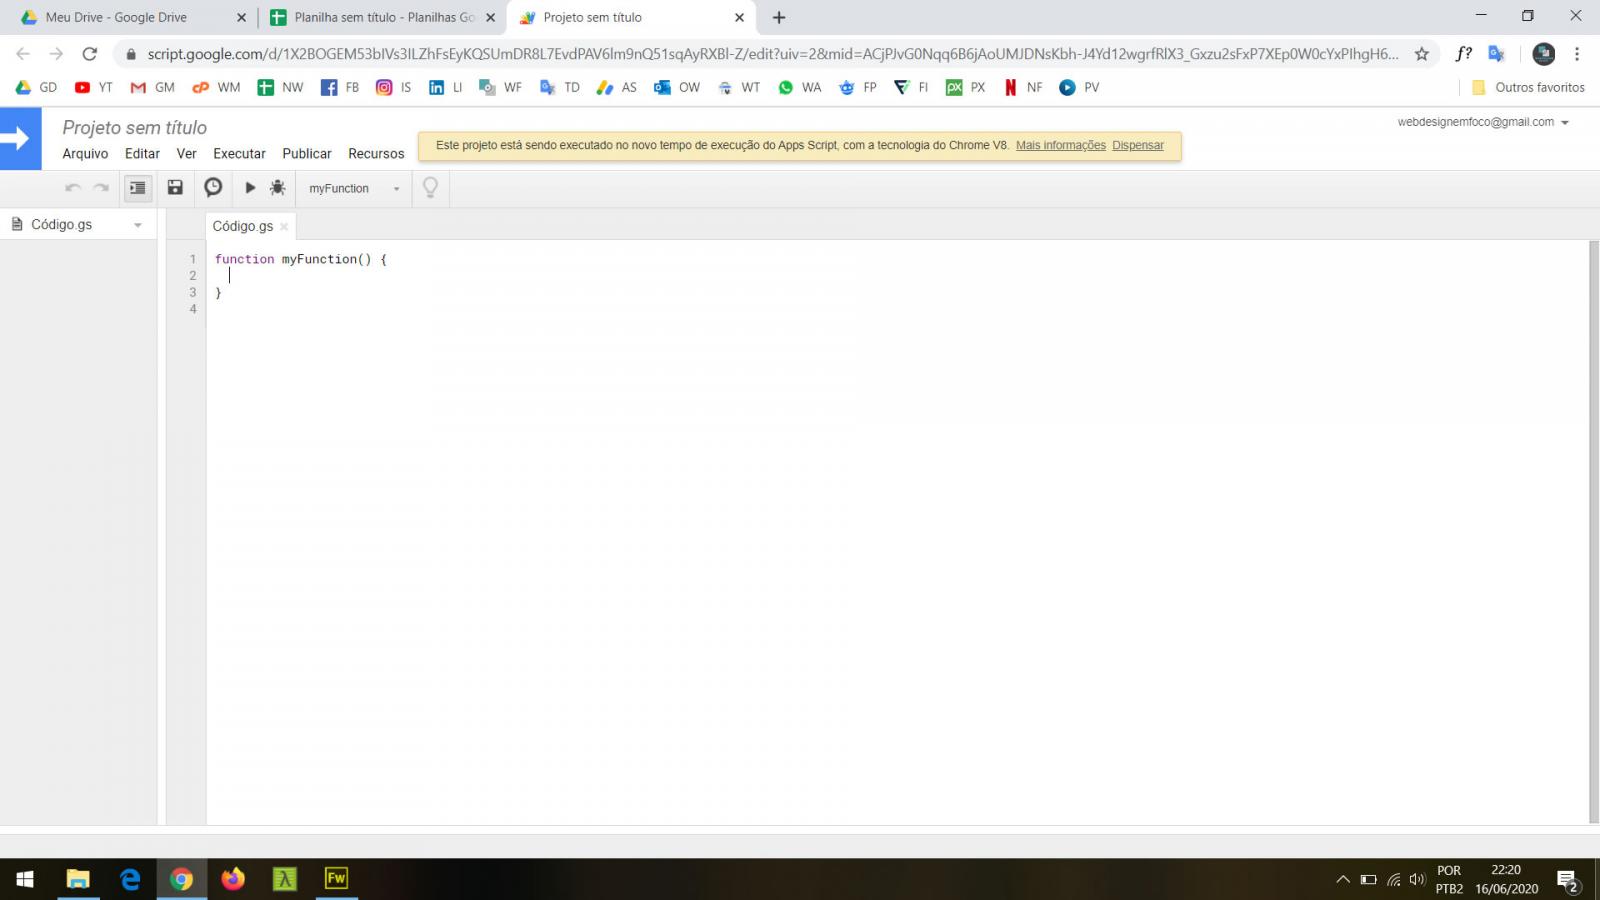Switch to the Código.gs editor tab
The width and height of the screenshot is (1600, 900).
(x=242, y=227)
